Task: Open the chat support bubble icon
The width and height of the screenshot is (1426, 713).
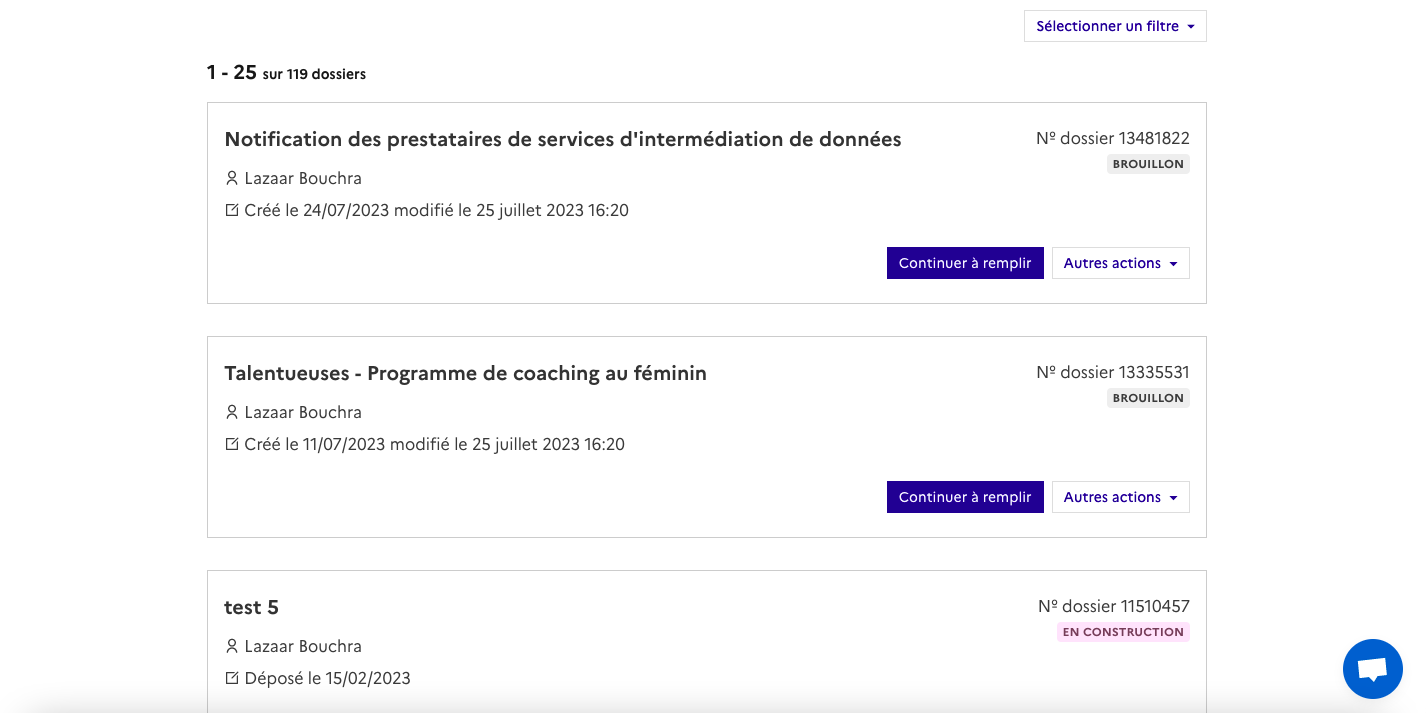Action: coord(1372,669)
